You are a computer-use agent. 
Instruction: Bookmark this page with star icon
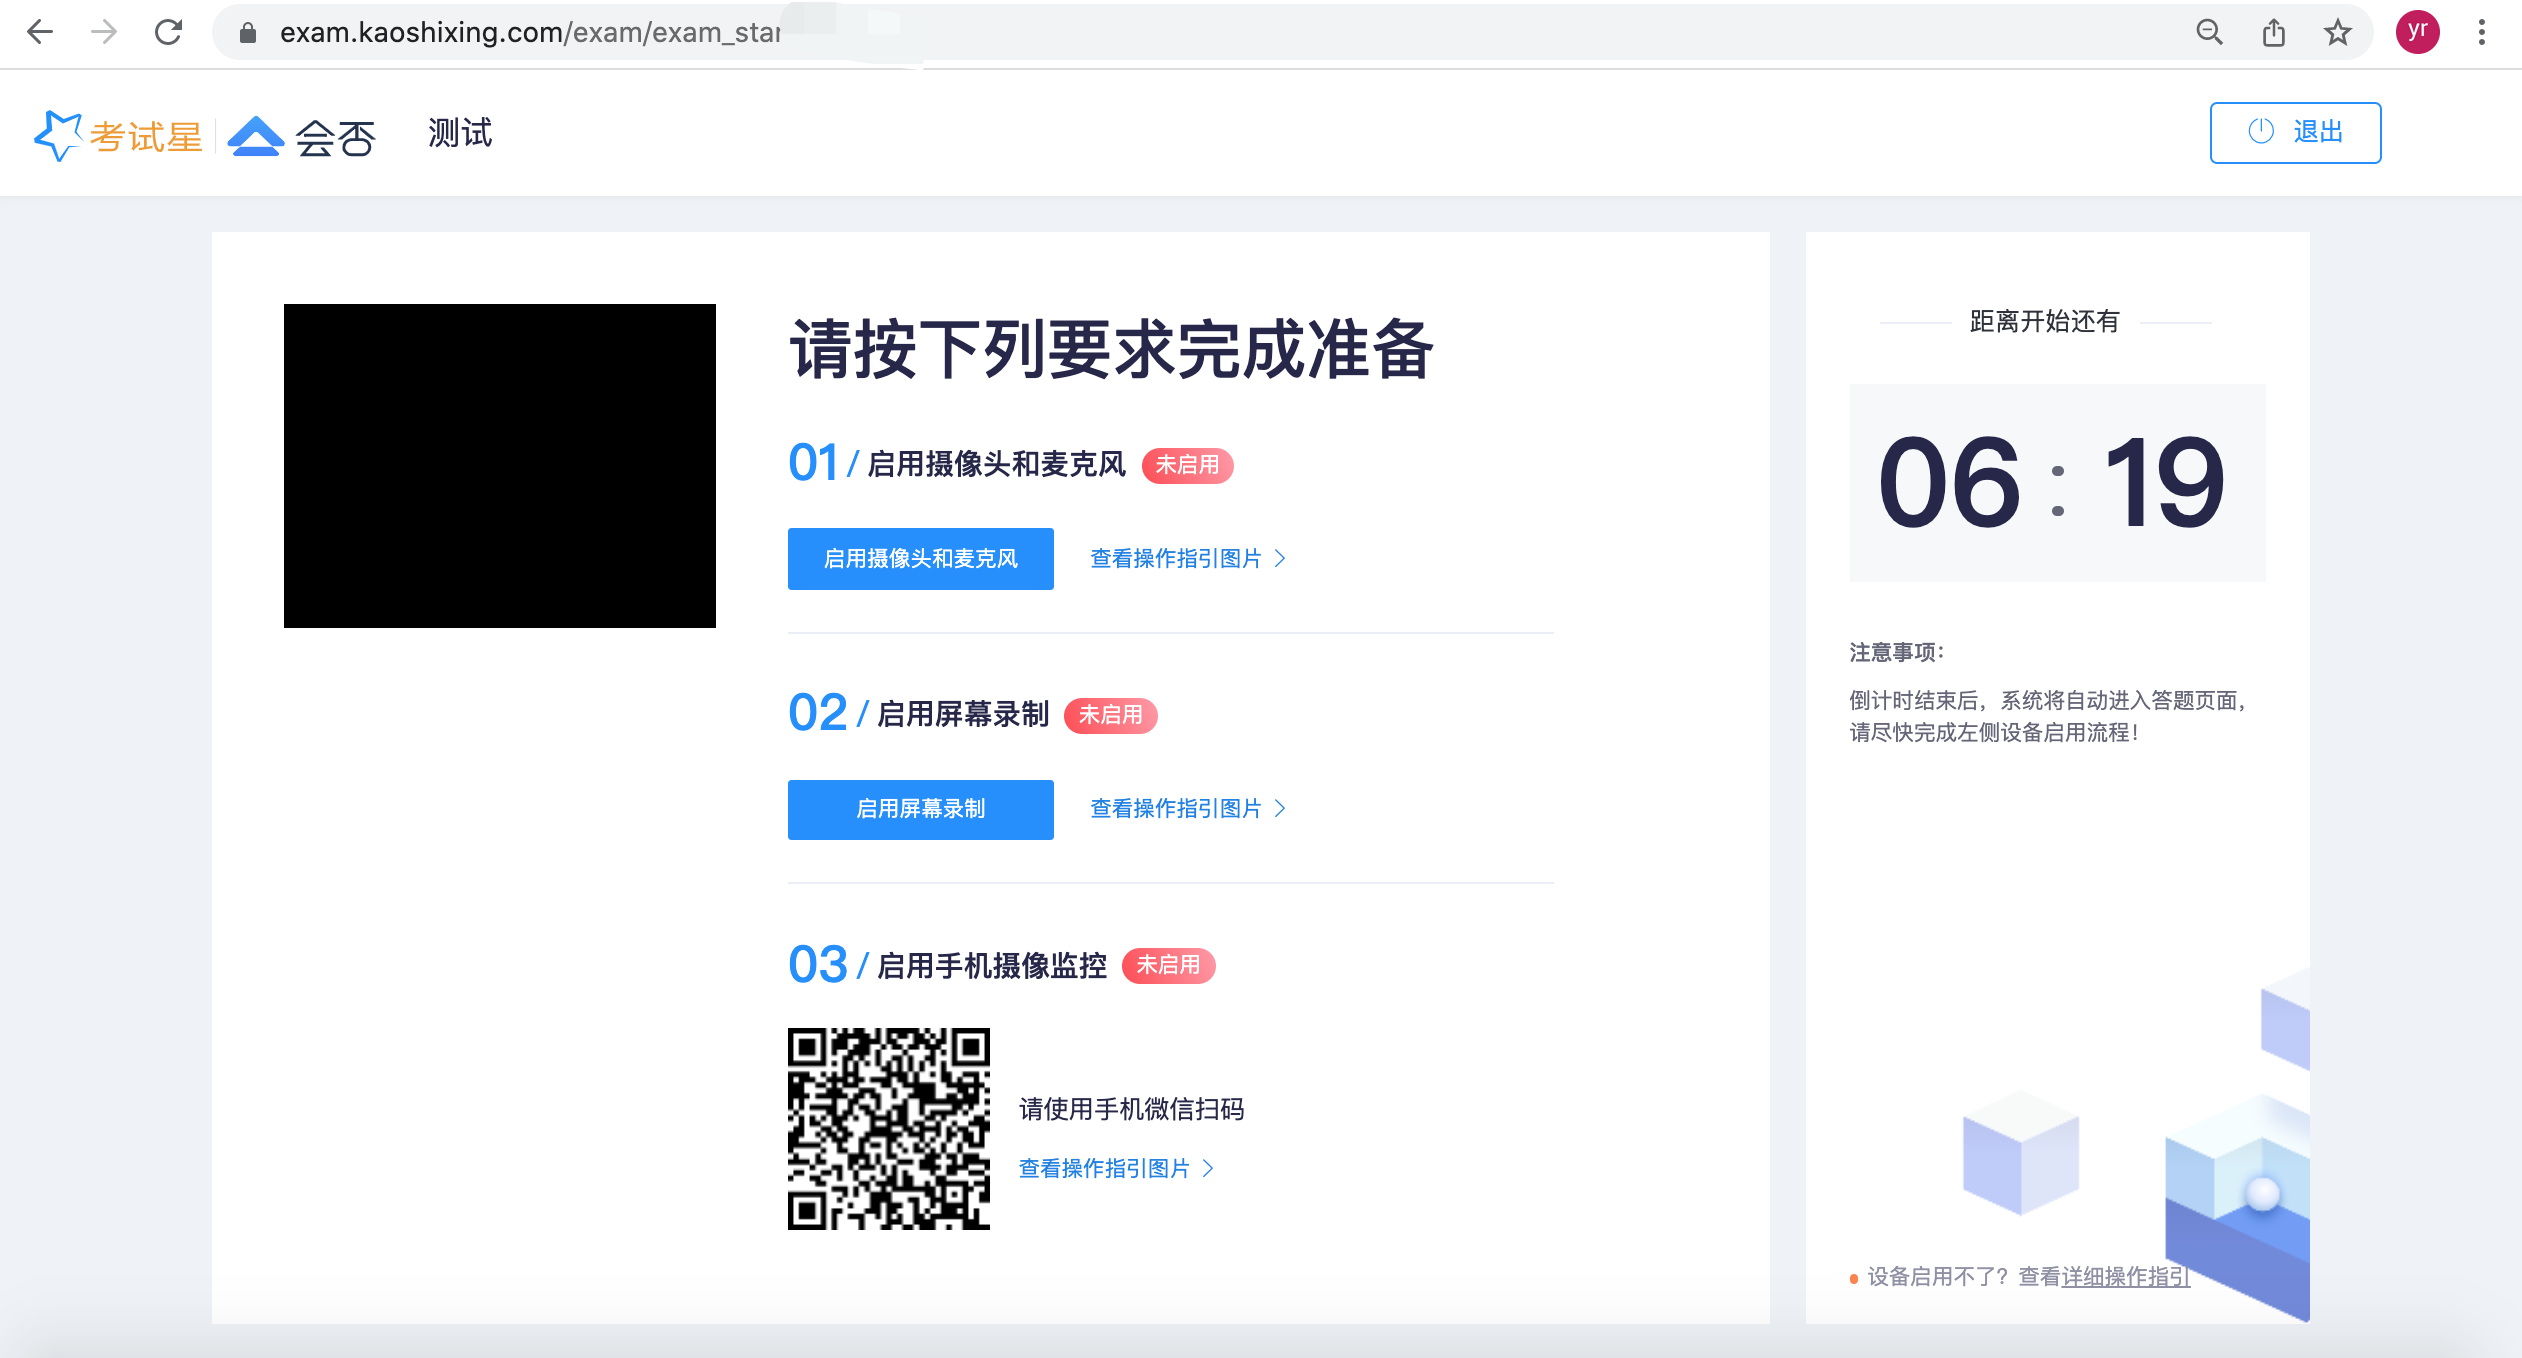tap(2337, 33)
